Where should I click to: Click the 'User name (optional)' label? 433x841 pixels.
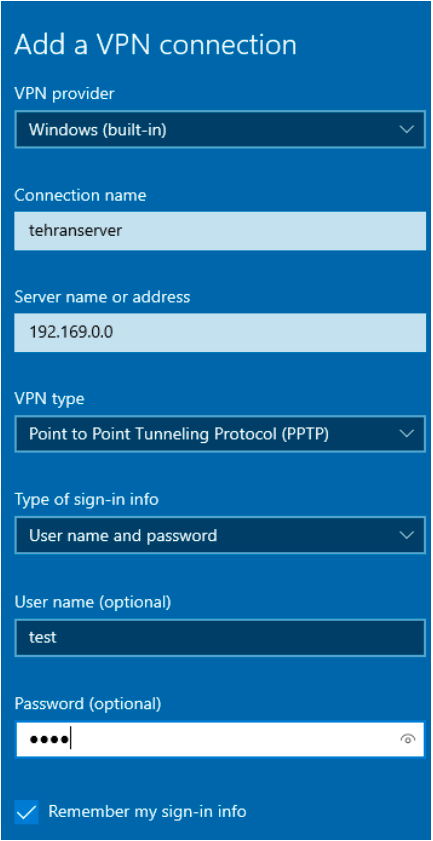tap(92, 602)
